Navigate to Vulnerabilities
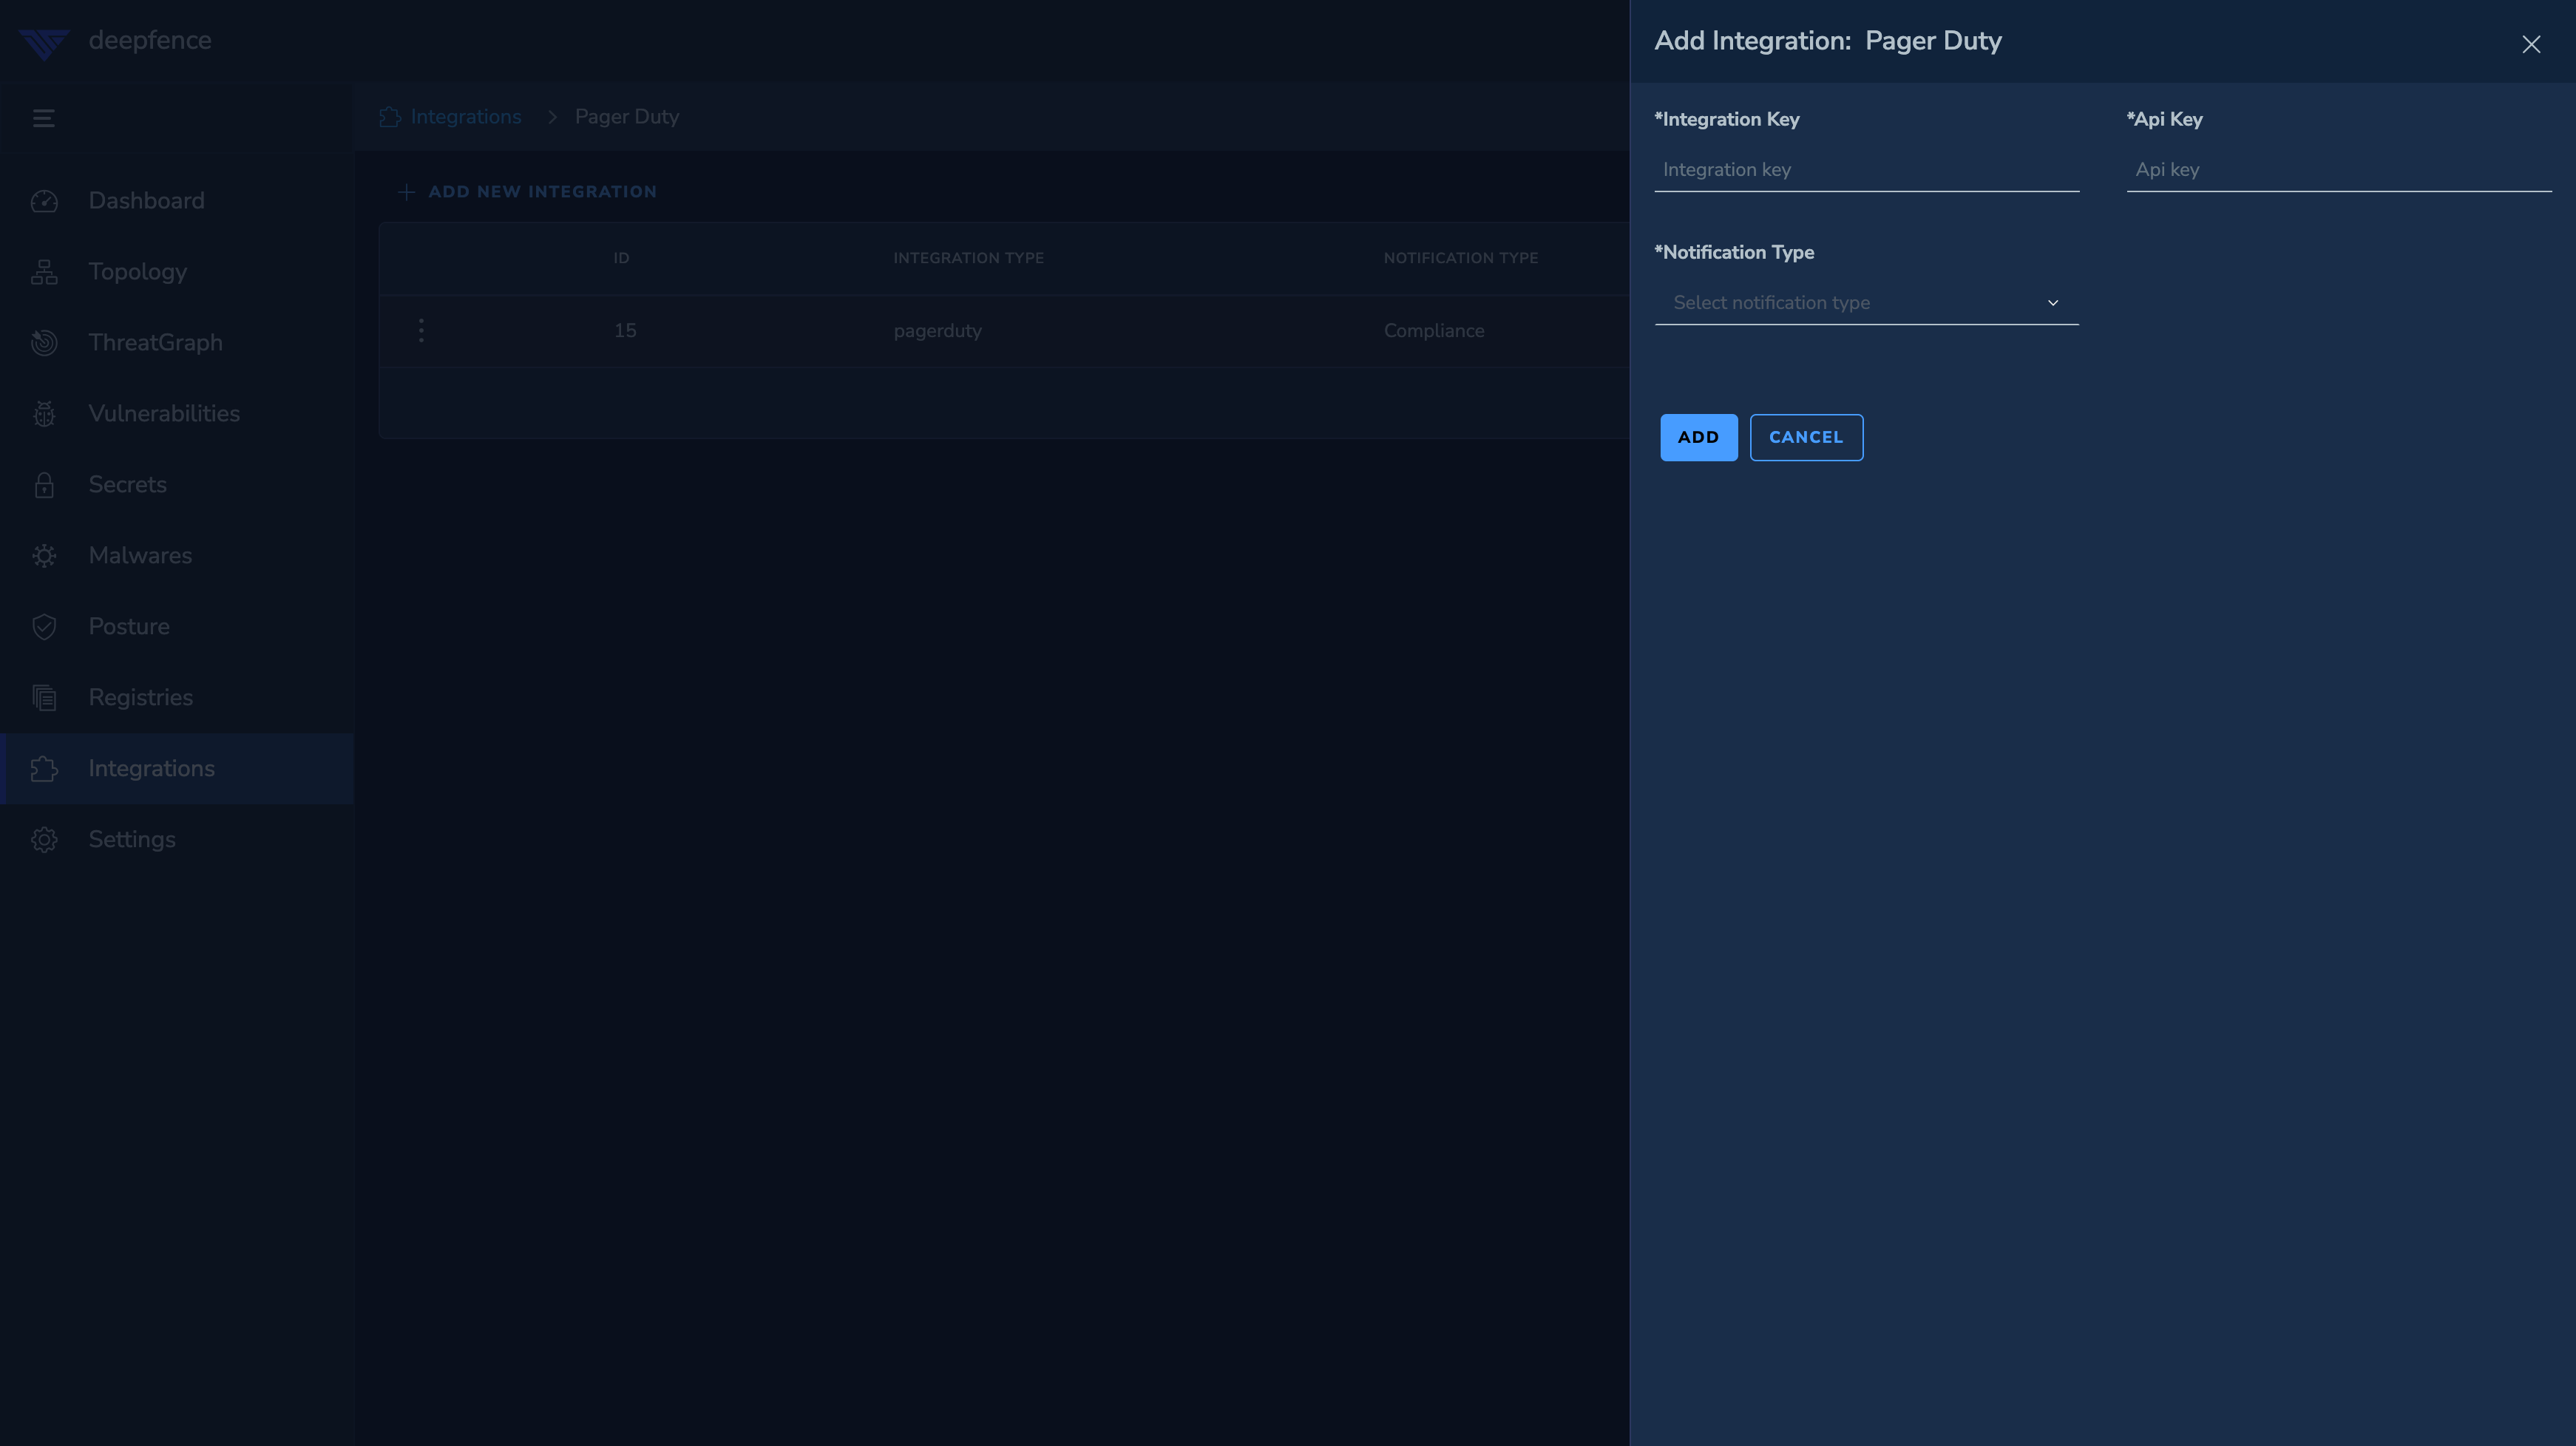The image size is (2576, 1446). (x=177, y=414)
